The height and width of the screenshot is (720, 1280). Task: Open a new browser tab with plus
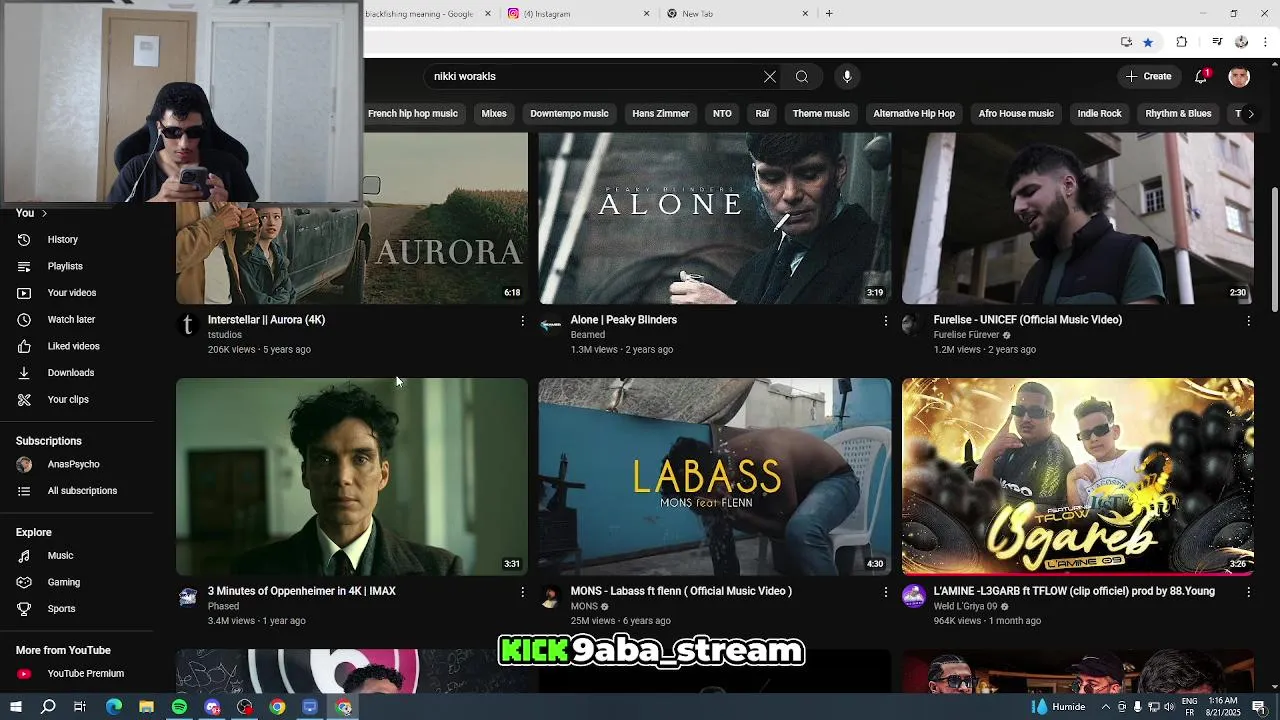pyautogui.click(x=829, y=14)
